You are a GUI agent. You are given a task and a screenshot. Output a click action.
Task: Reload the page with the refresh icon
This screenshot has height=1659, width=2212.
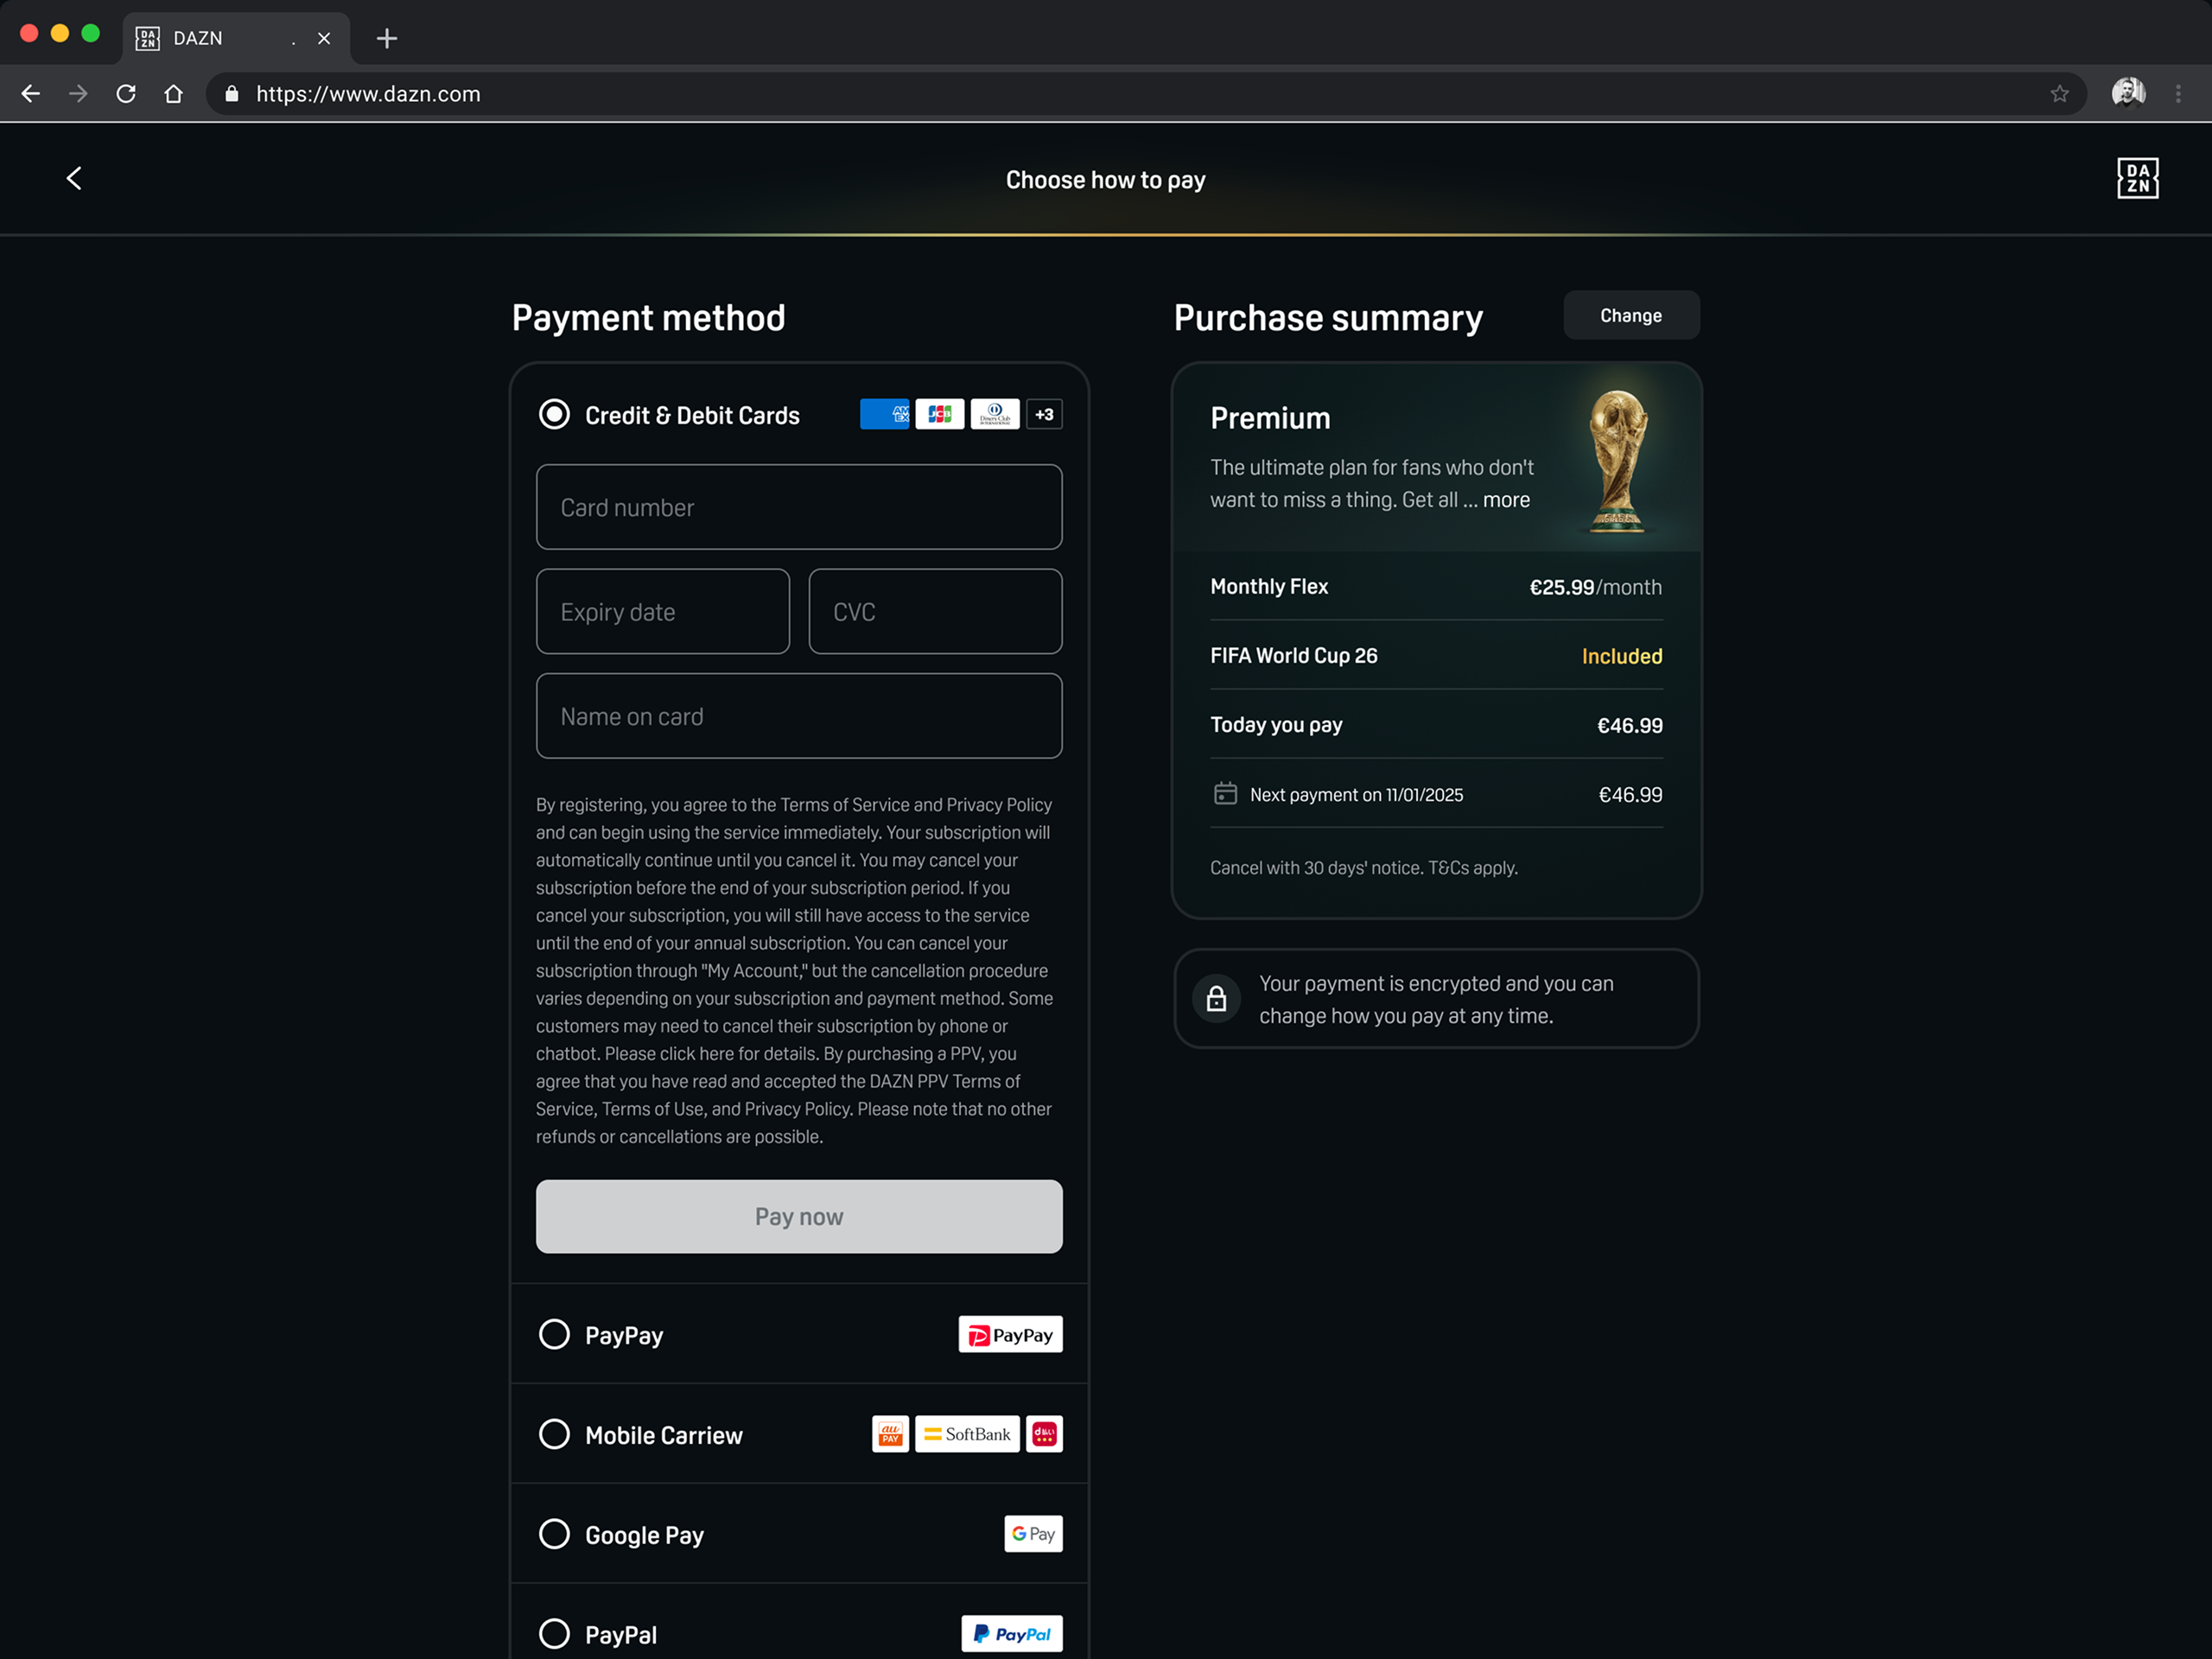click(126, 94)
